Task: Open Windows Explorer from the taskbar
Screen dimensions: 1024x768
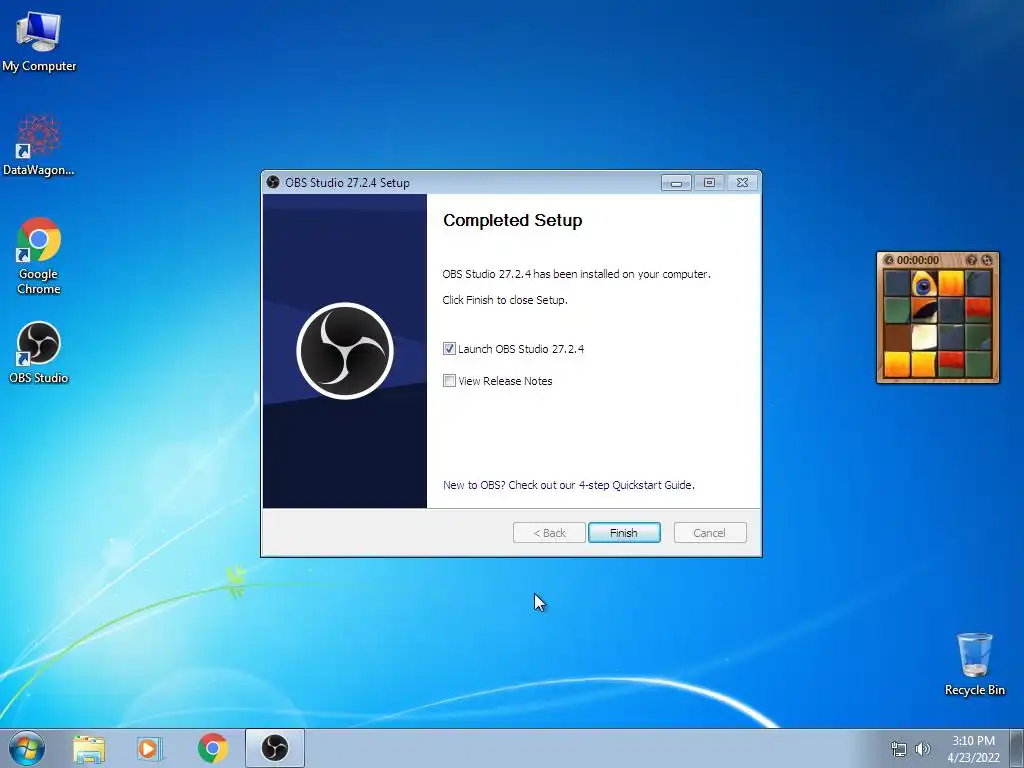Action: (89, 748)
